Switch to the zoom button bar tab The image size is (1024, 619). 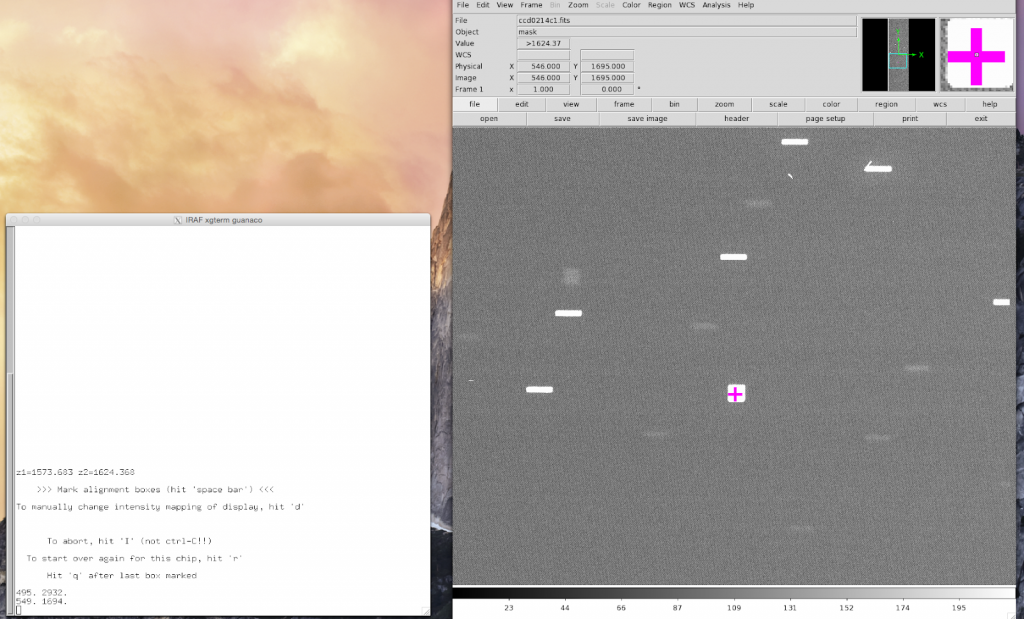(724, 104)
